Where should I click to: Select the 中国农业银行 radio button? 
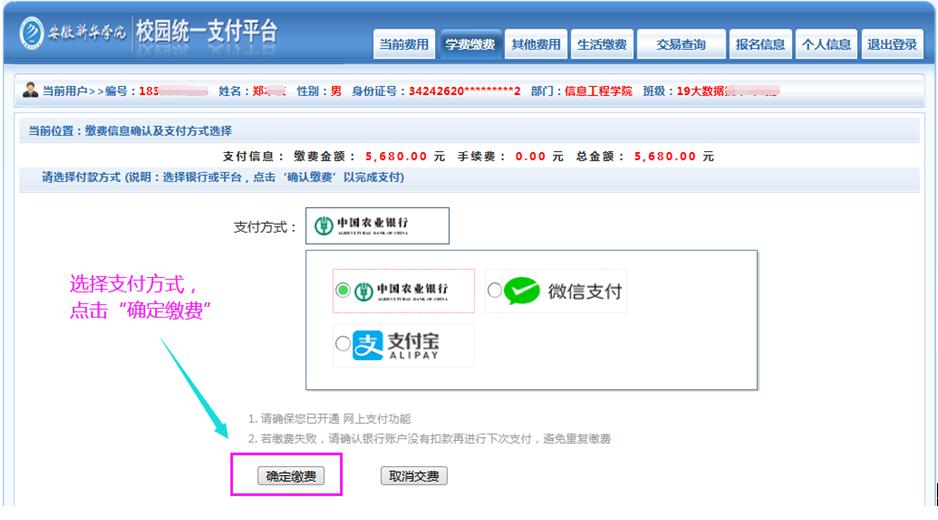[343, 291]
